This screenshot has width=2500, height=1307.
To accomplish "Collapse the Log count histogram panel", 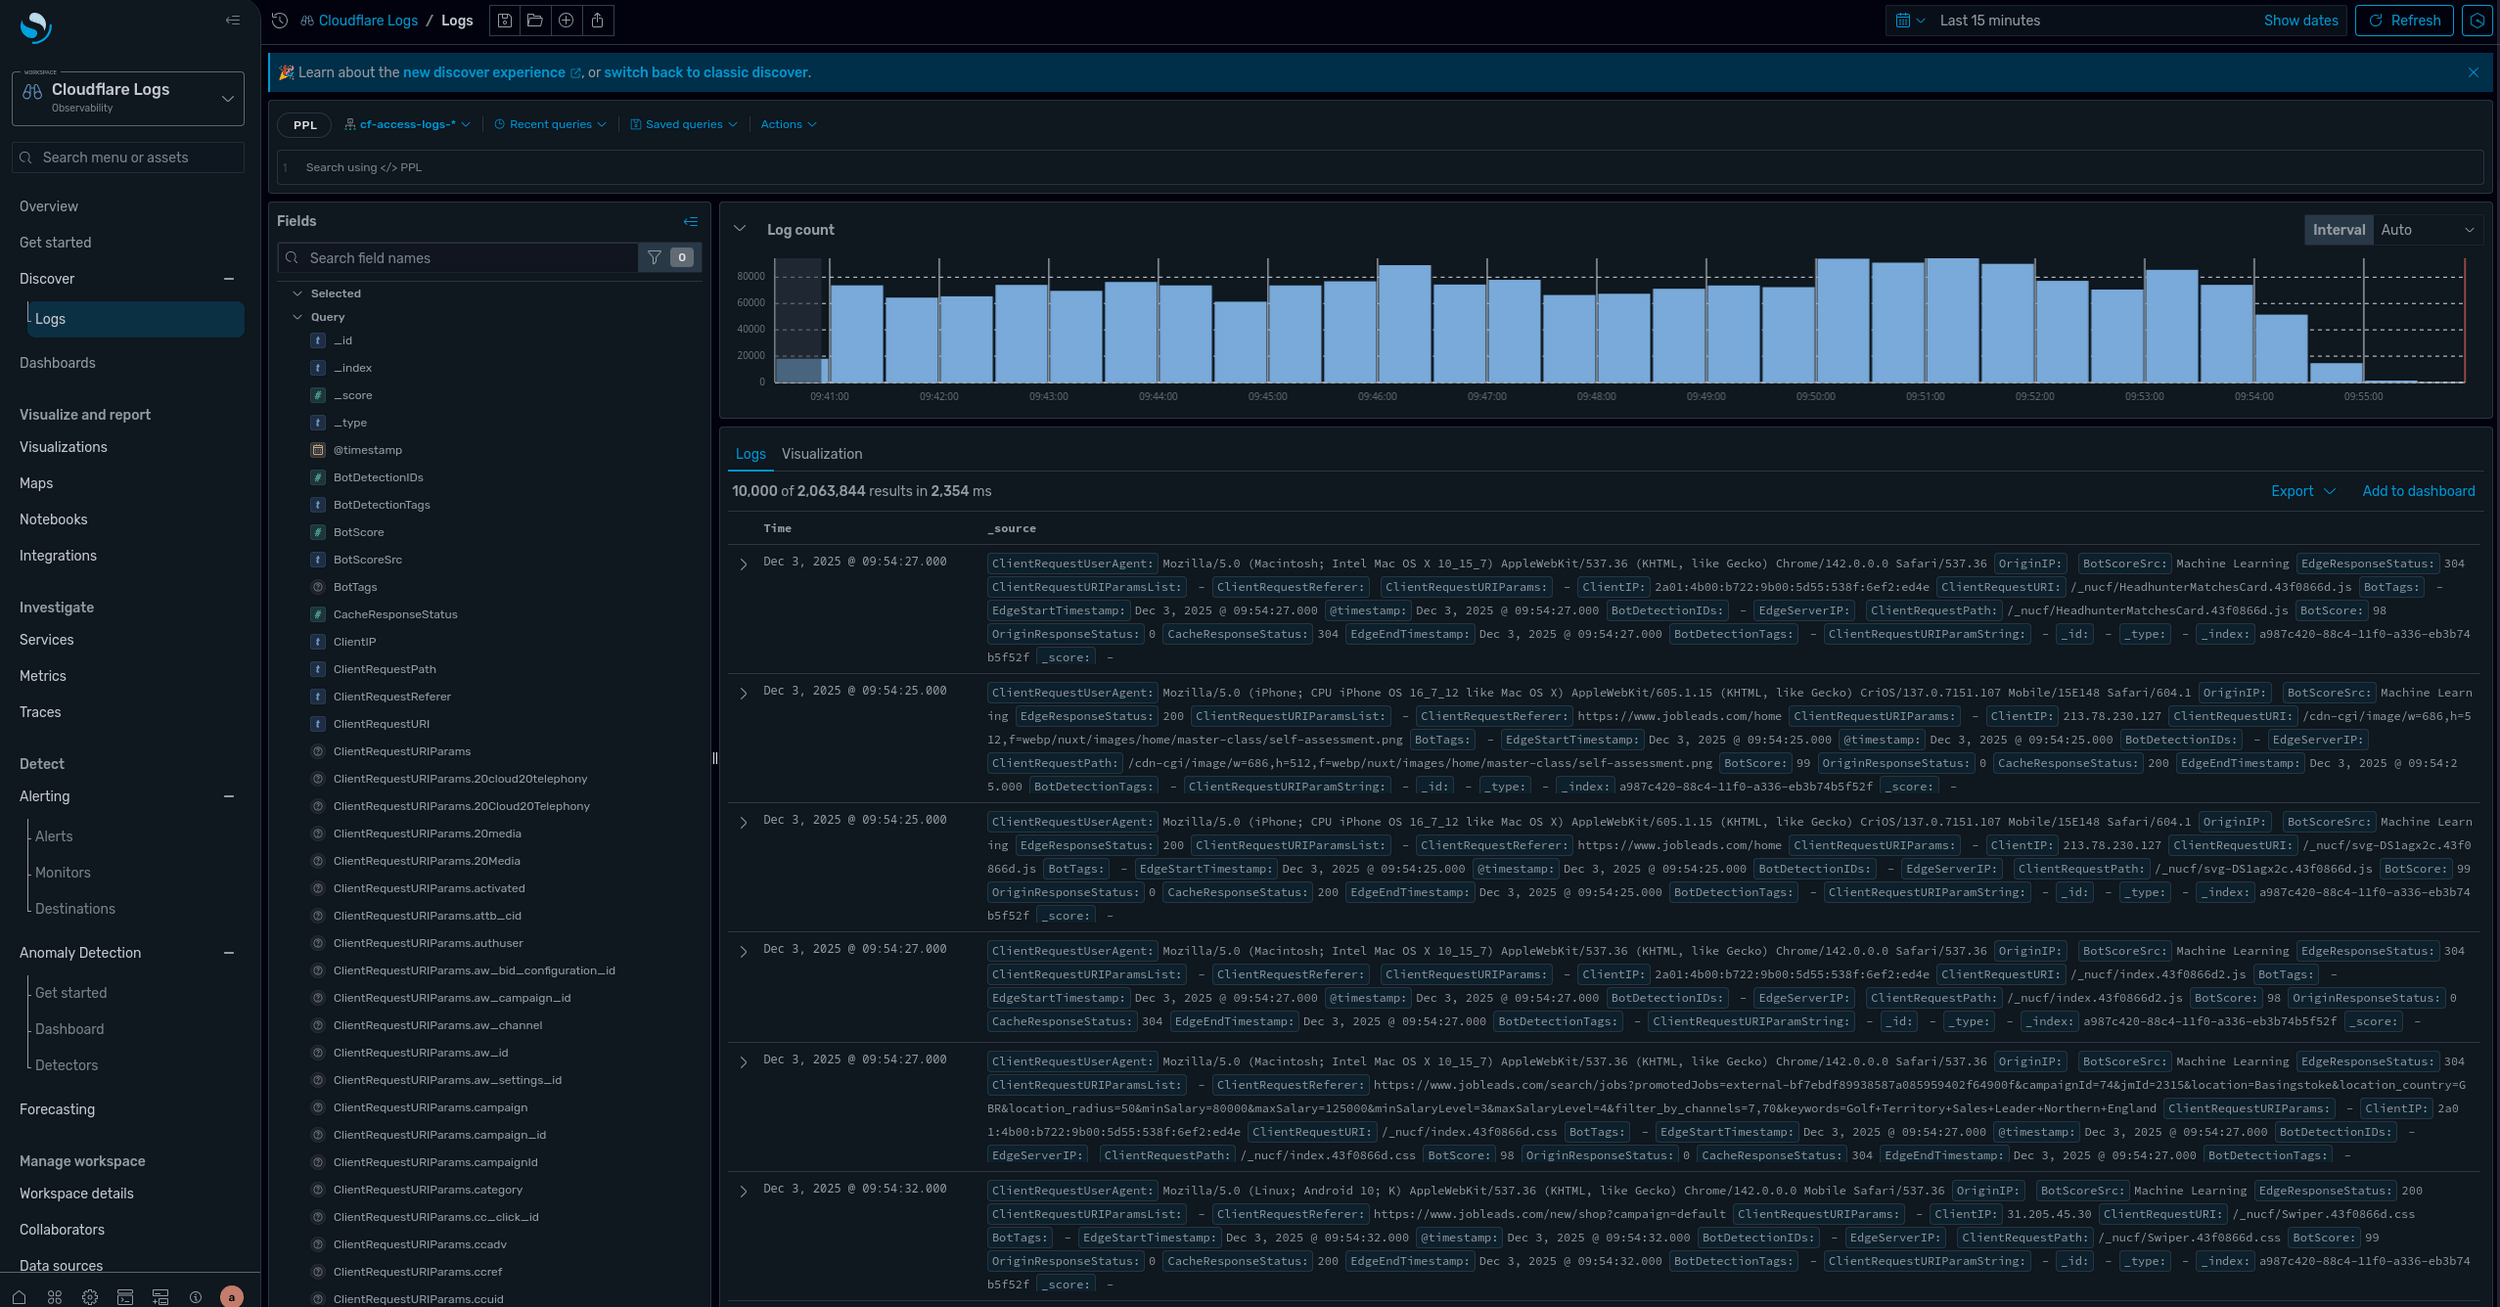I will tap(740, 229).
